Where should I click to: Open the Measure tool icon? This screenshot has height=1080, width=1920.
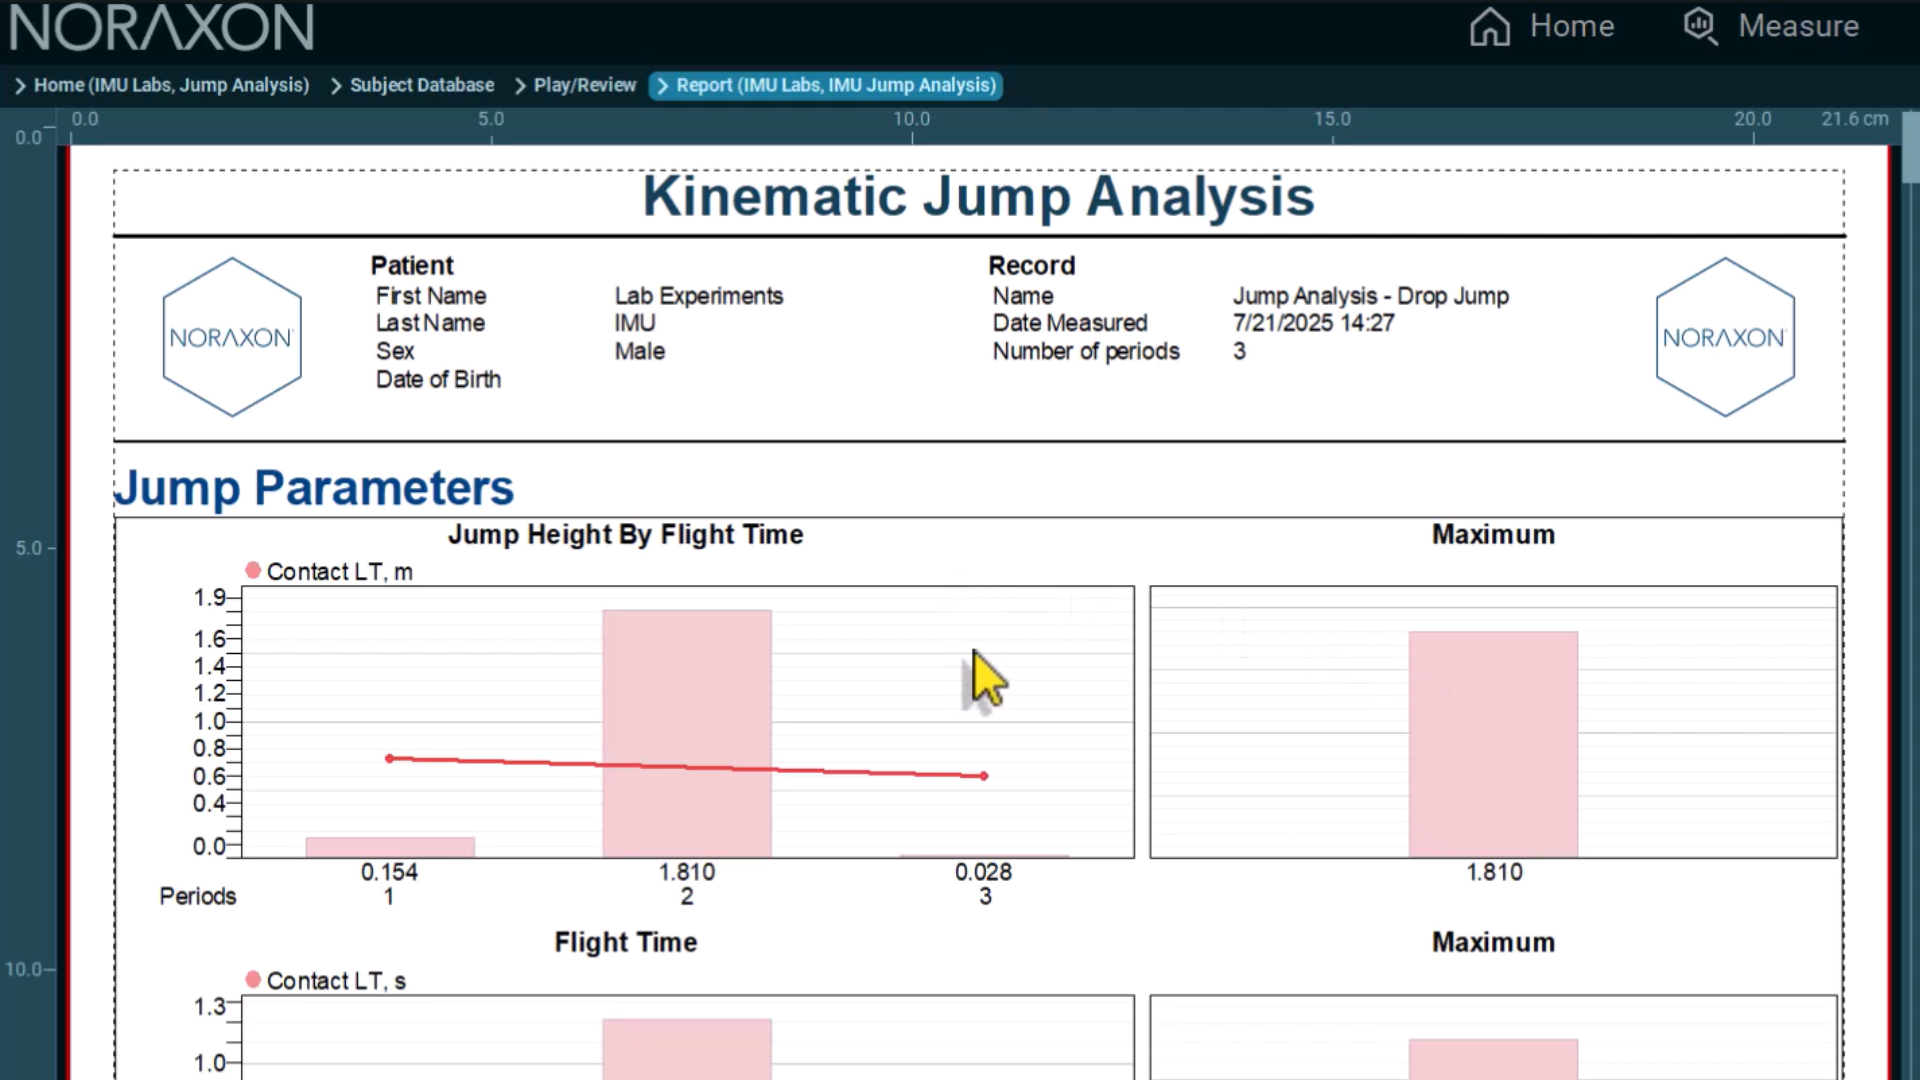[x=1700, y=27]
